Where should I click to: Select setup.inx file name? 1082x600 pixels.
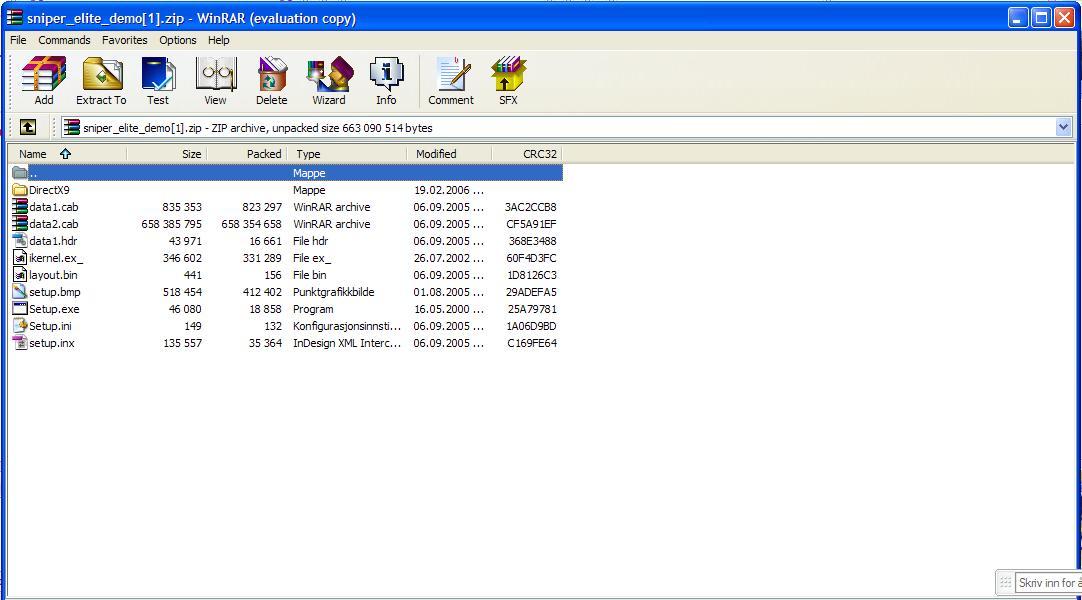coord(52,343)
